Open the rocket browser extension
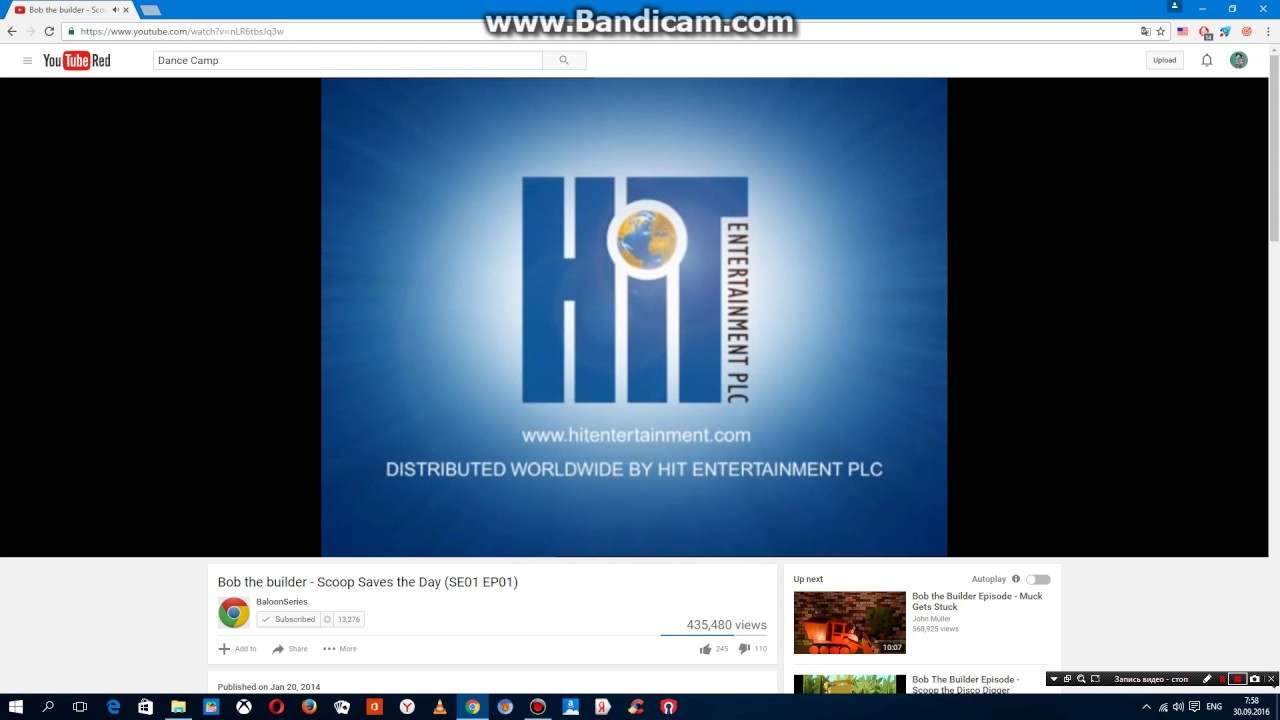The width and height of the screenshot is (1280, 720). 1225,31
